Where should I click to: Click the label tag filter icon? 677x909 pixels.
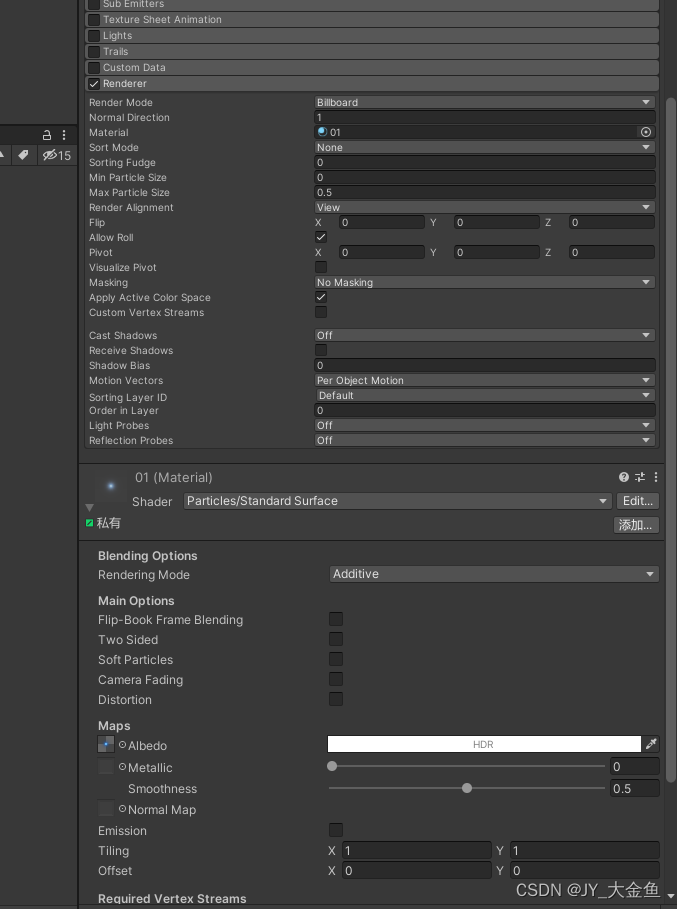23,155
